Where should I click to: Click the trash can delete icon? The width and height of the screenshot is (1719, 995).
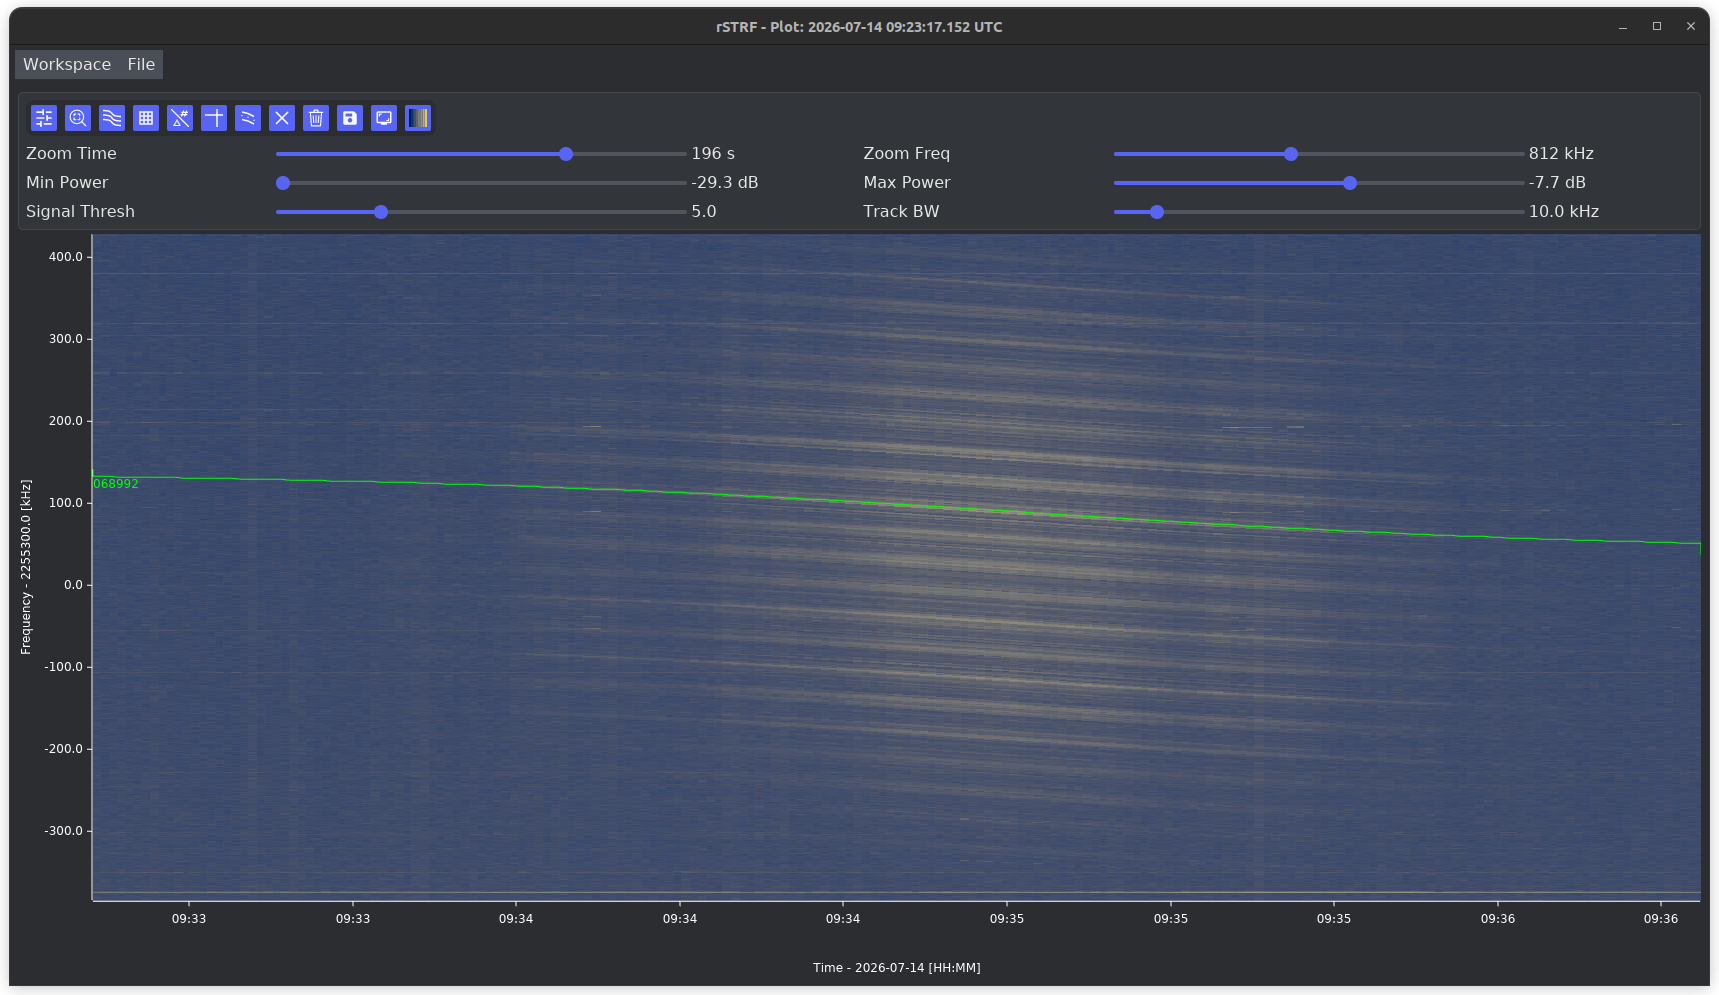coord(316,118)
